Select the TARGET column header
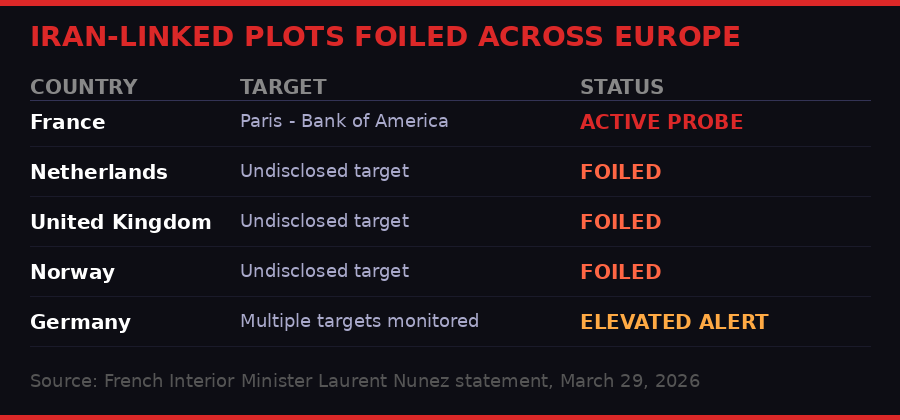This screenshot has width=900, height=420. 283,87
